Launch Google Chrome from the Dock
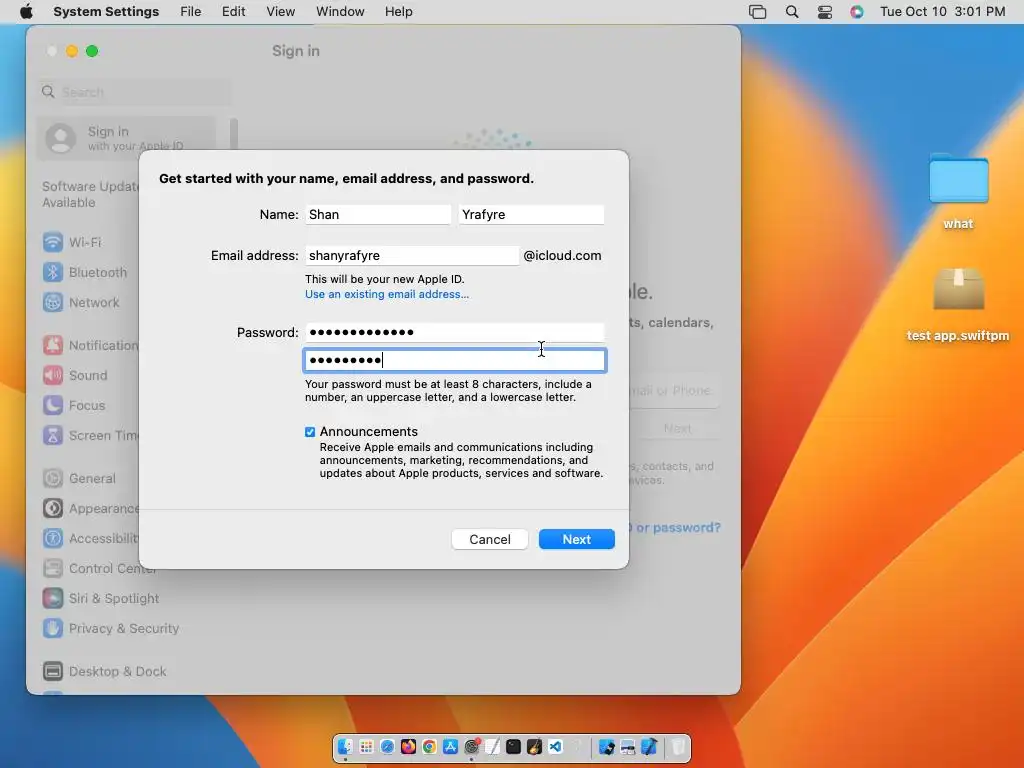The height and width of the screenshot is (768, 1024). click(x=429, y=746)
